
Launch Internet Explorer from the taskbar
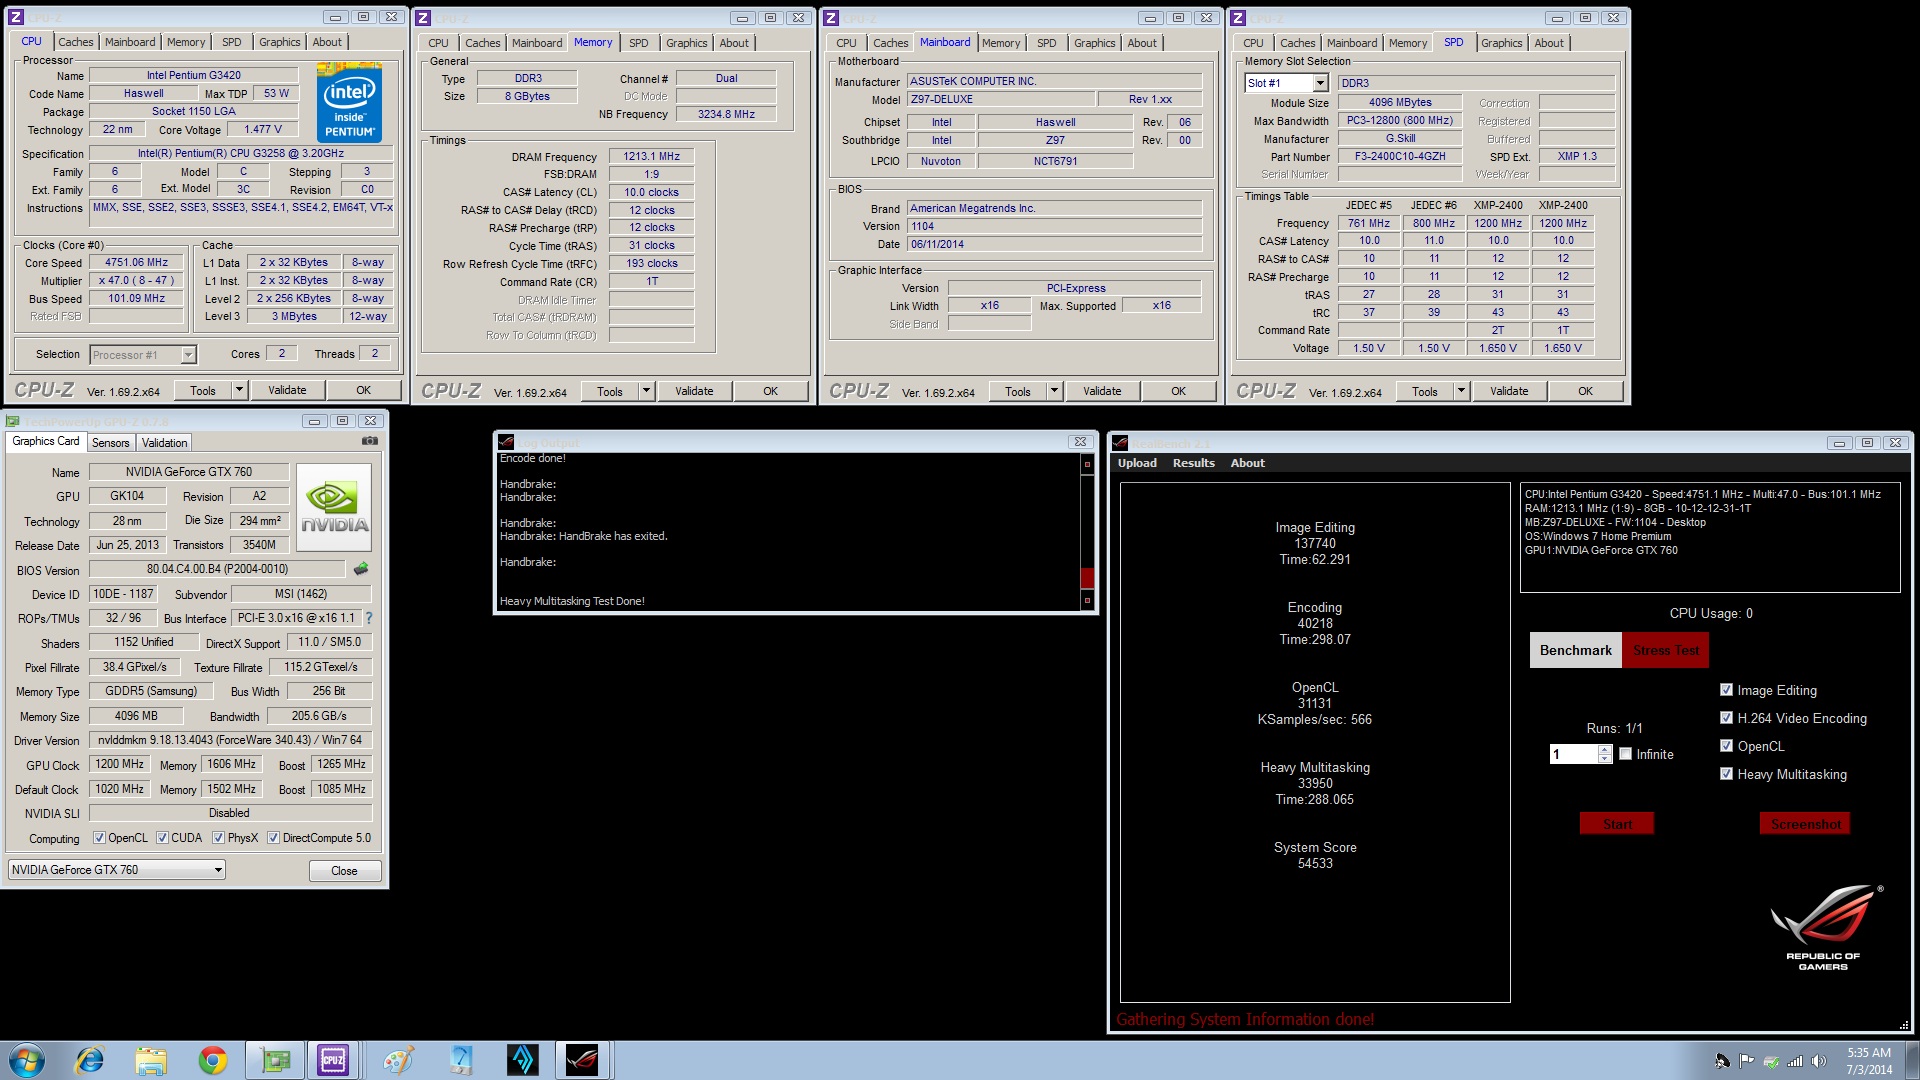tap(90, 1060)
